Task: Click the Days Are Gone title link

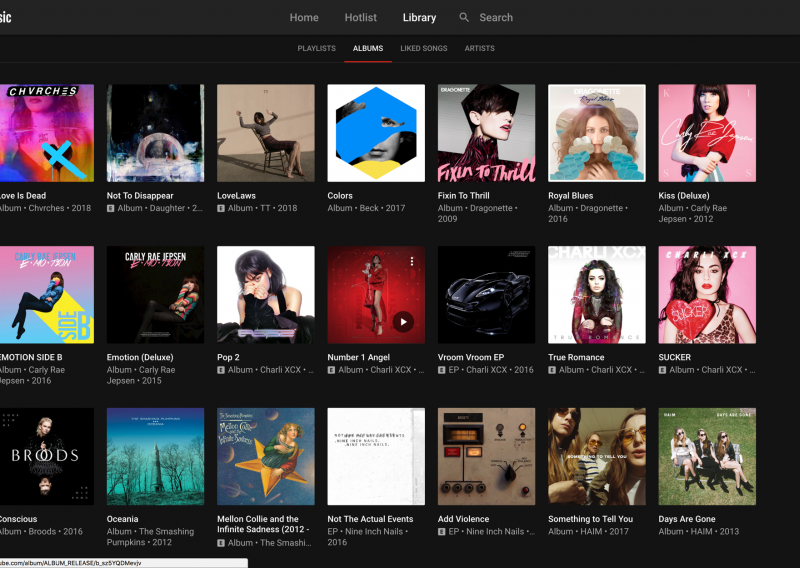Action: (x=687, y=519)
